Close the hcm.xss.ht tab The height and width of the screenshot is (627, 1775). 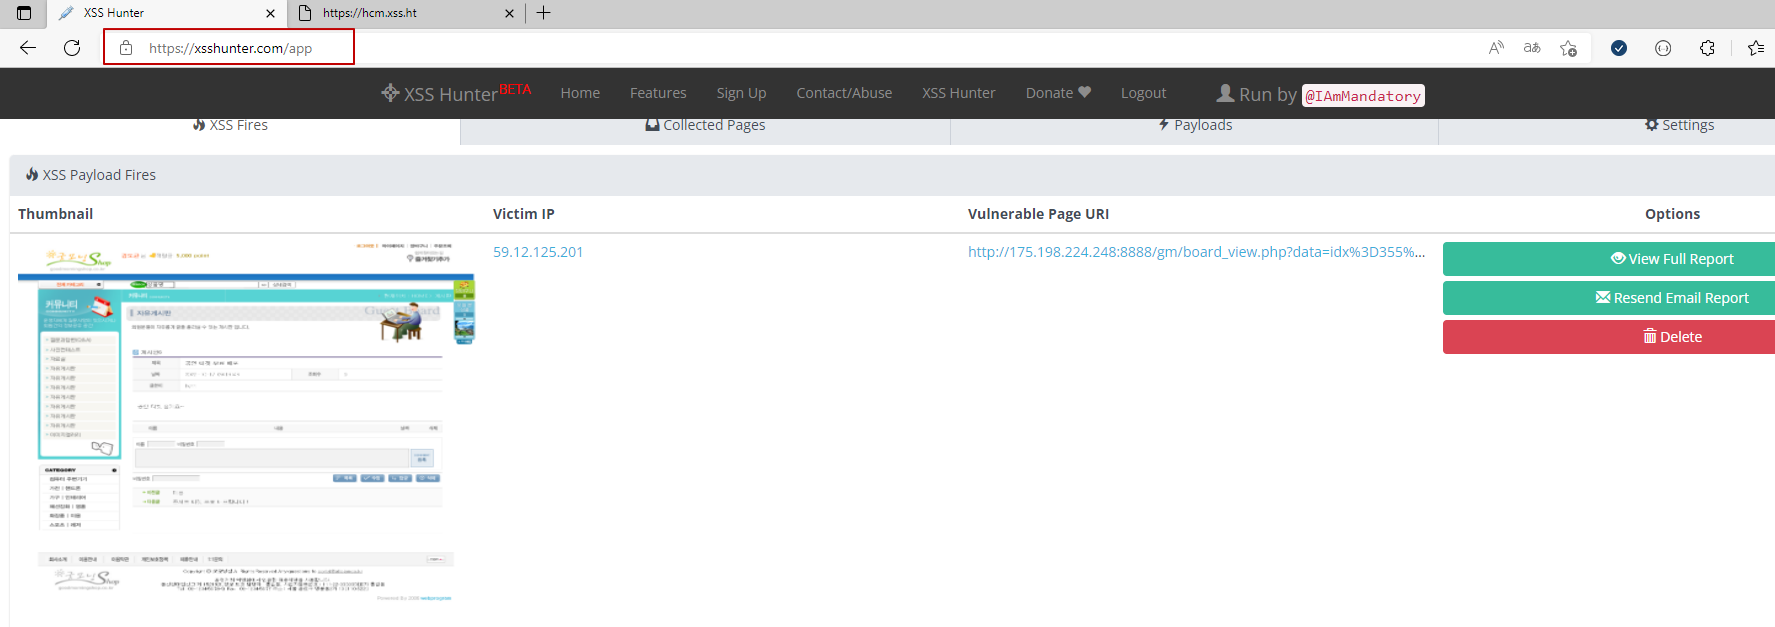click(x=509, y=13)
